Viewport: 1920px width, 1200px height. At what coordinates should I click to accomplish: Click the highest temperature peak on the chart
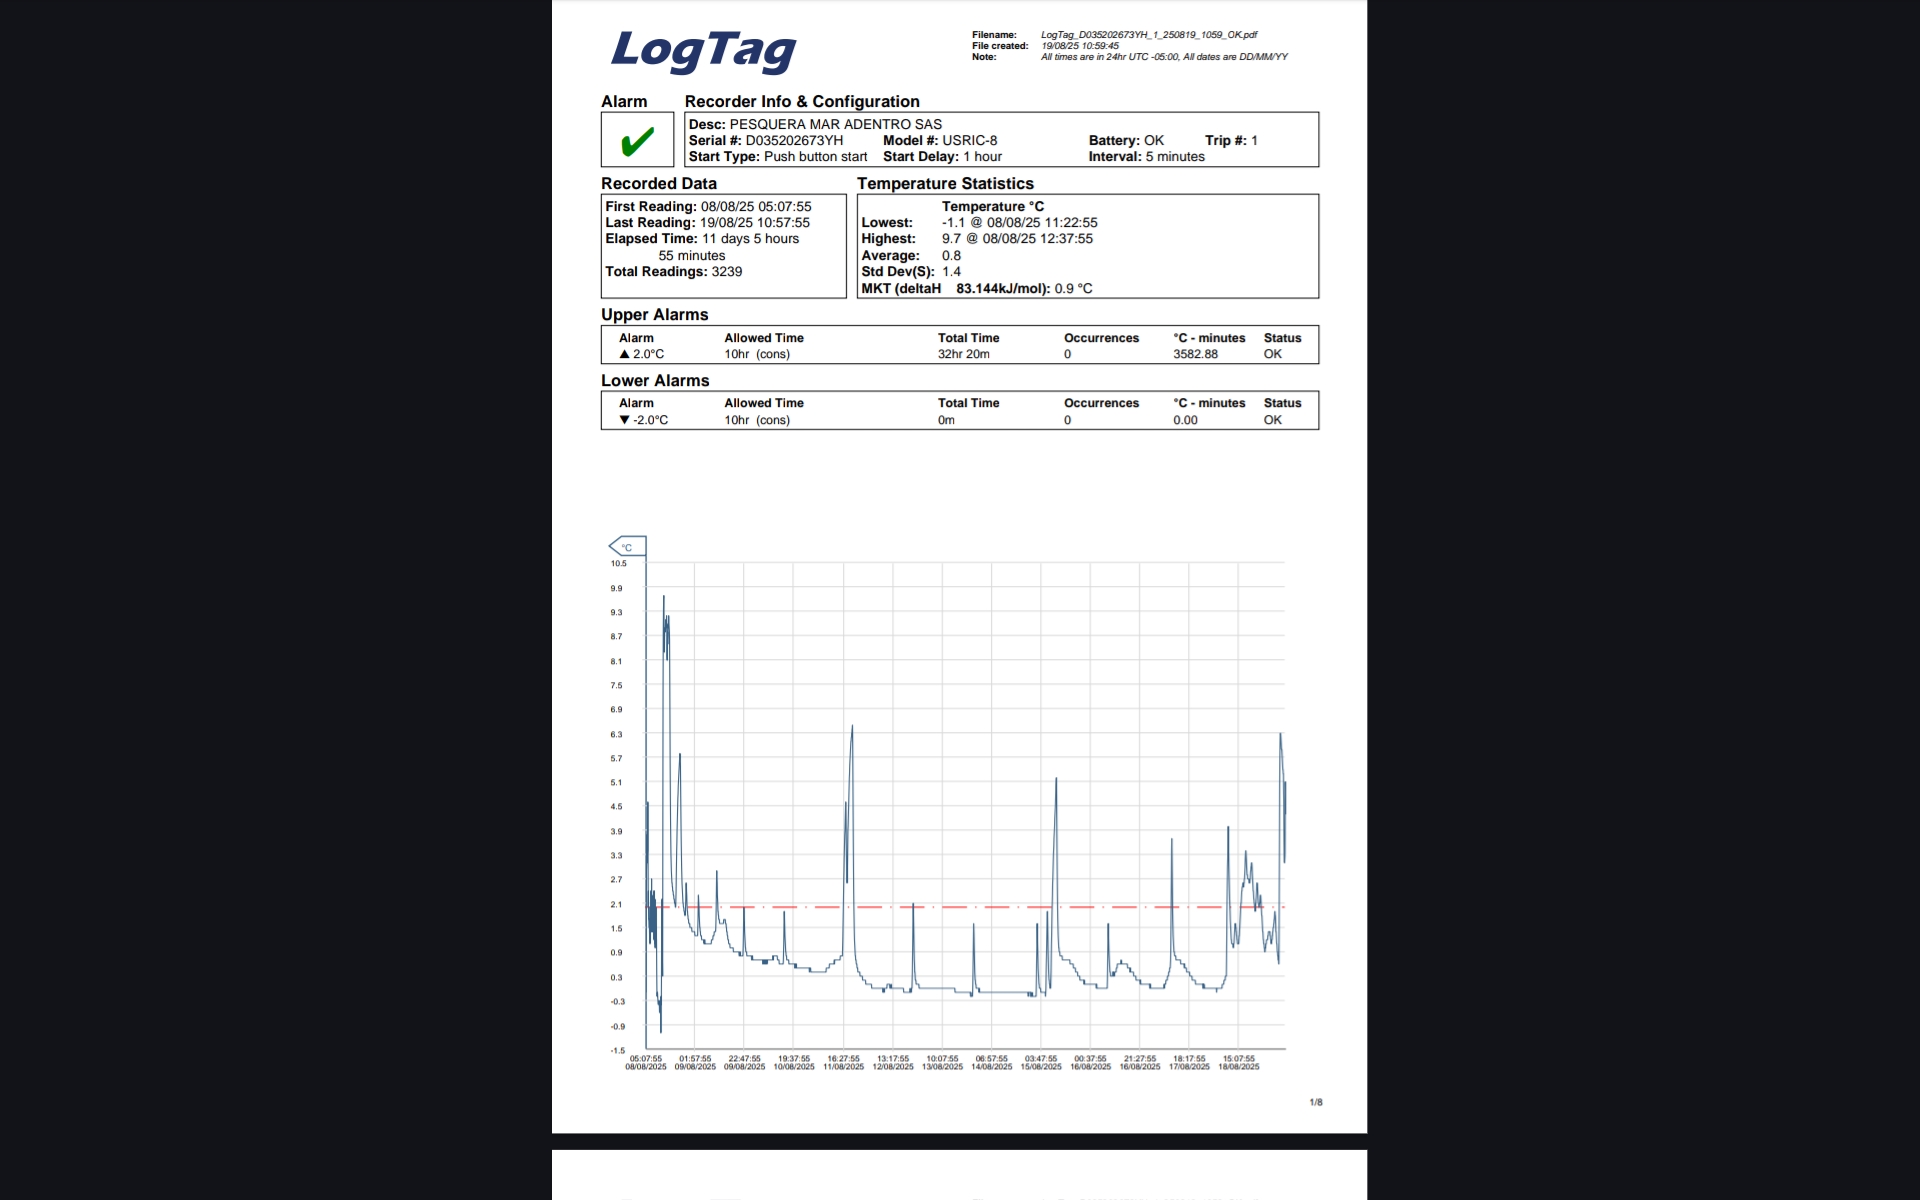point(663,599)
